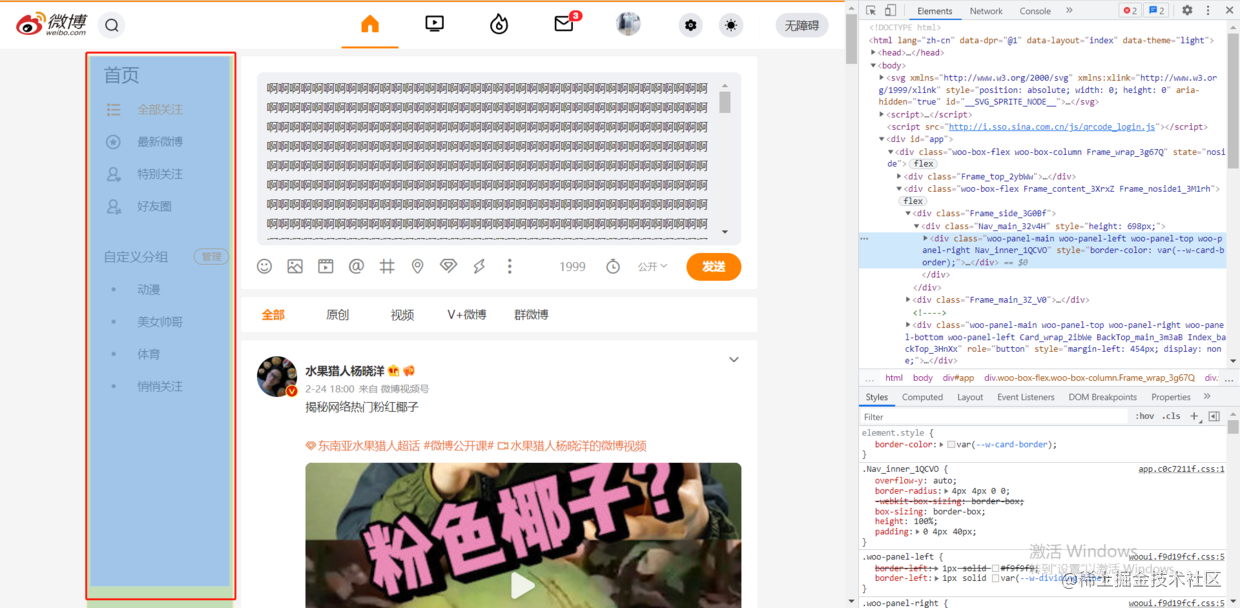Select 最新微博 in the sidebar

[x=160, y=142]
